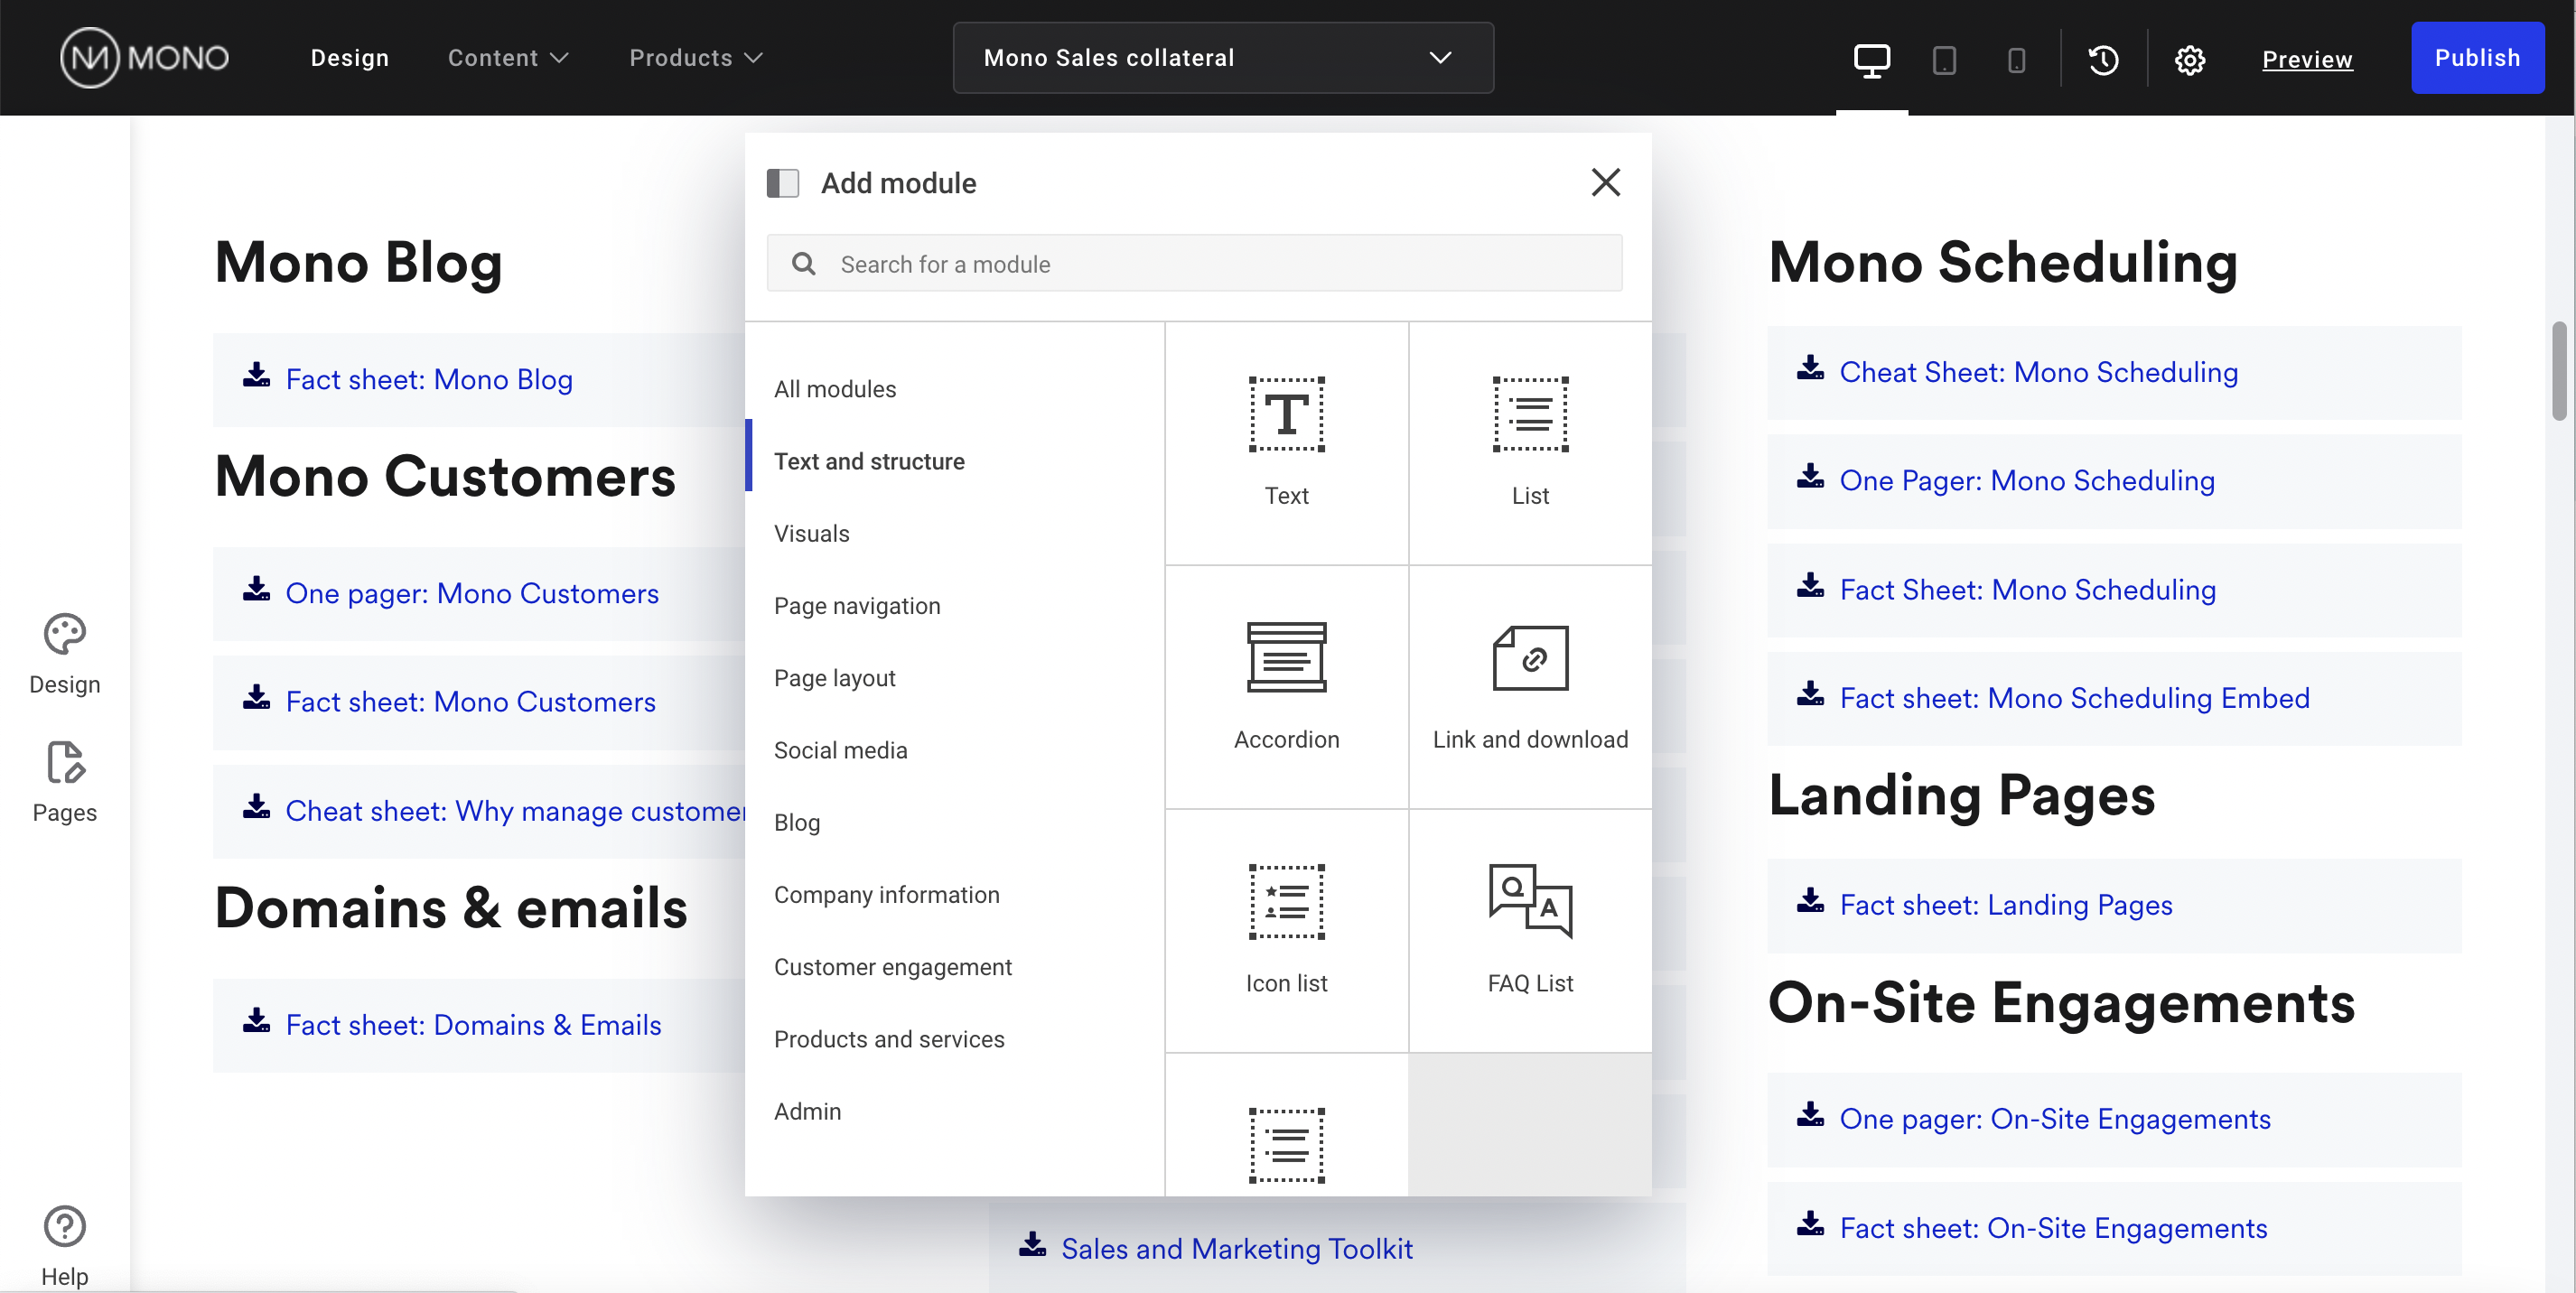
Task: Select Page layout category
Action: 834,678
